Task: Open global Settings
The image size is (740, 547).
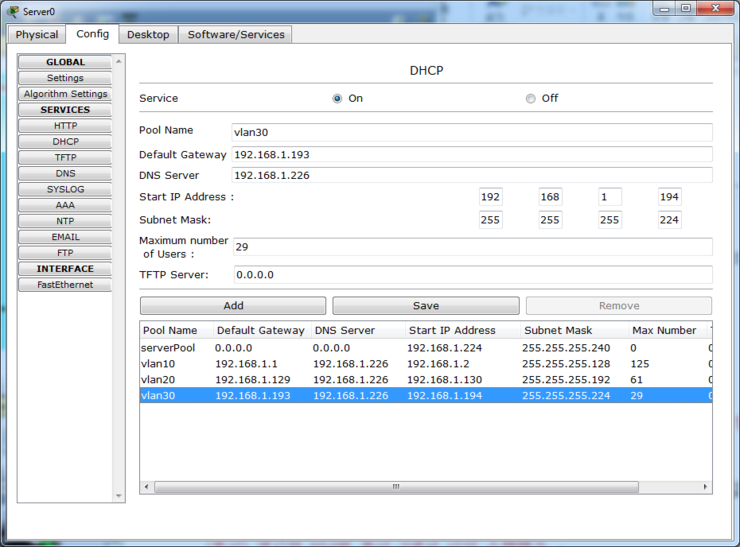Action: click(65, 78)
